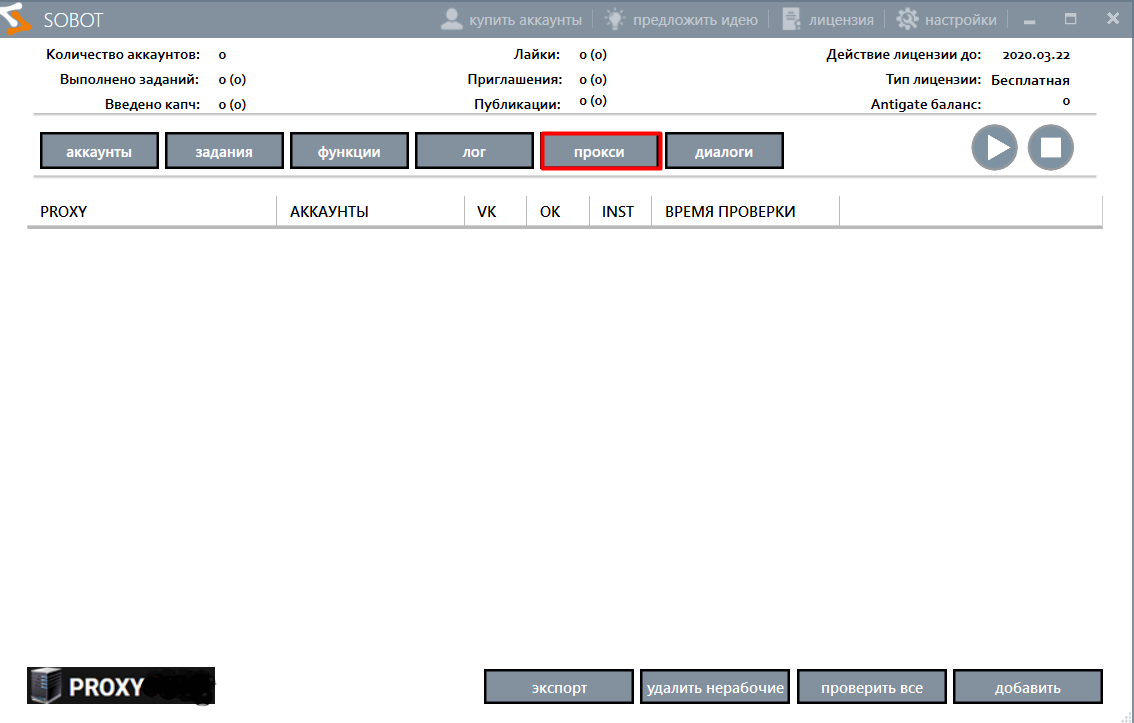Open настройки with the gear icon
This screenshot has width=1134, height=723.
[946, 19]
